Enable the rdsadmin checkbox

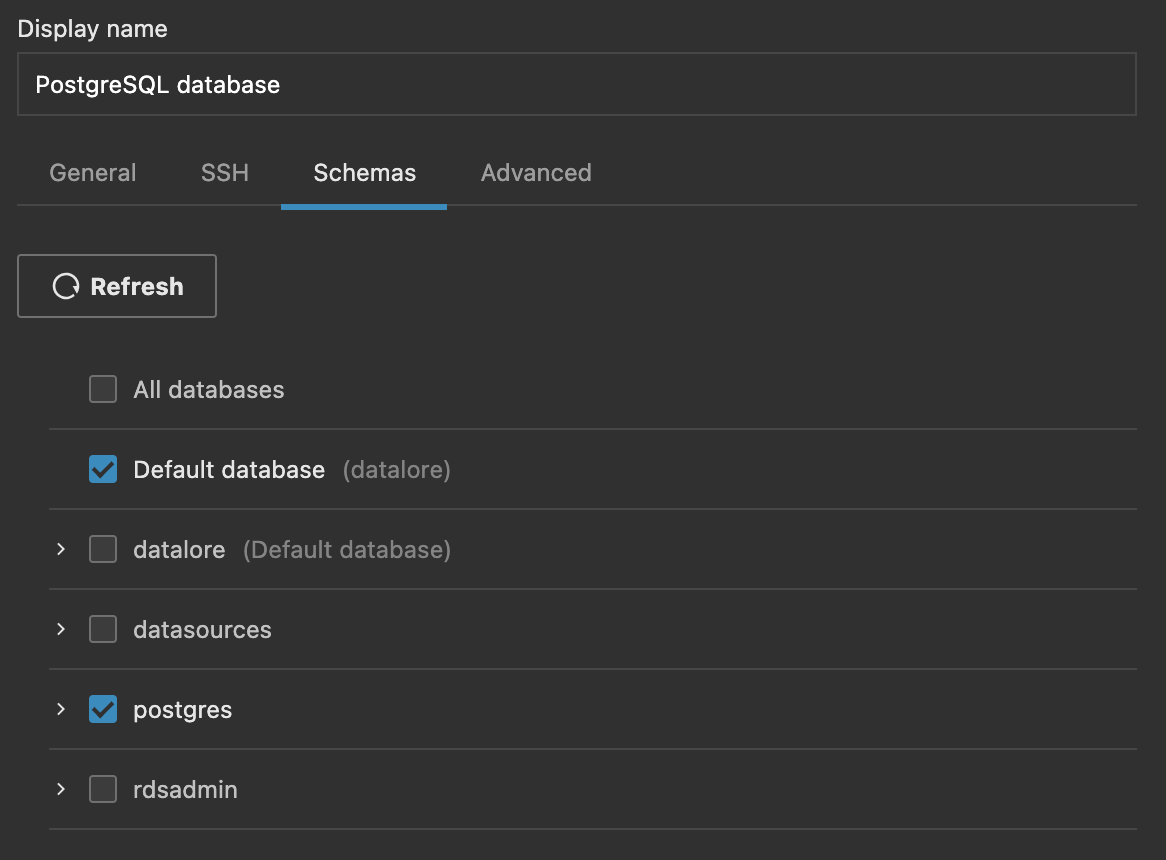[102, 789]
